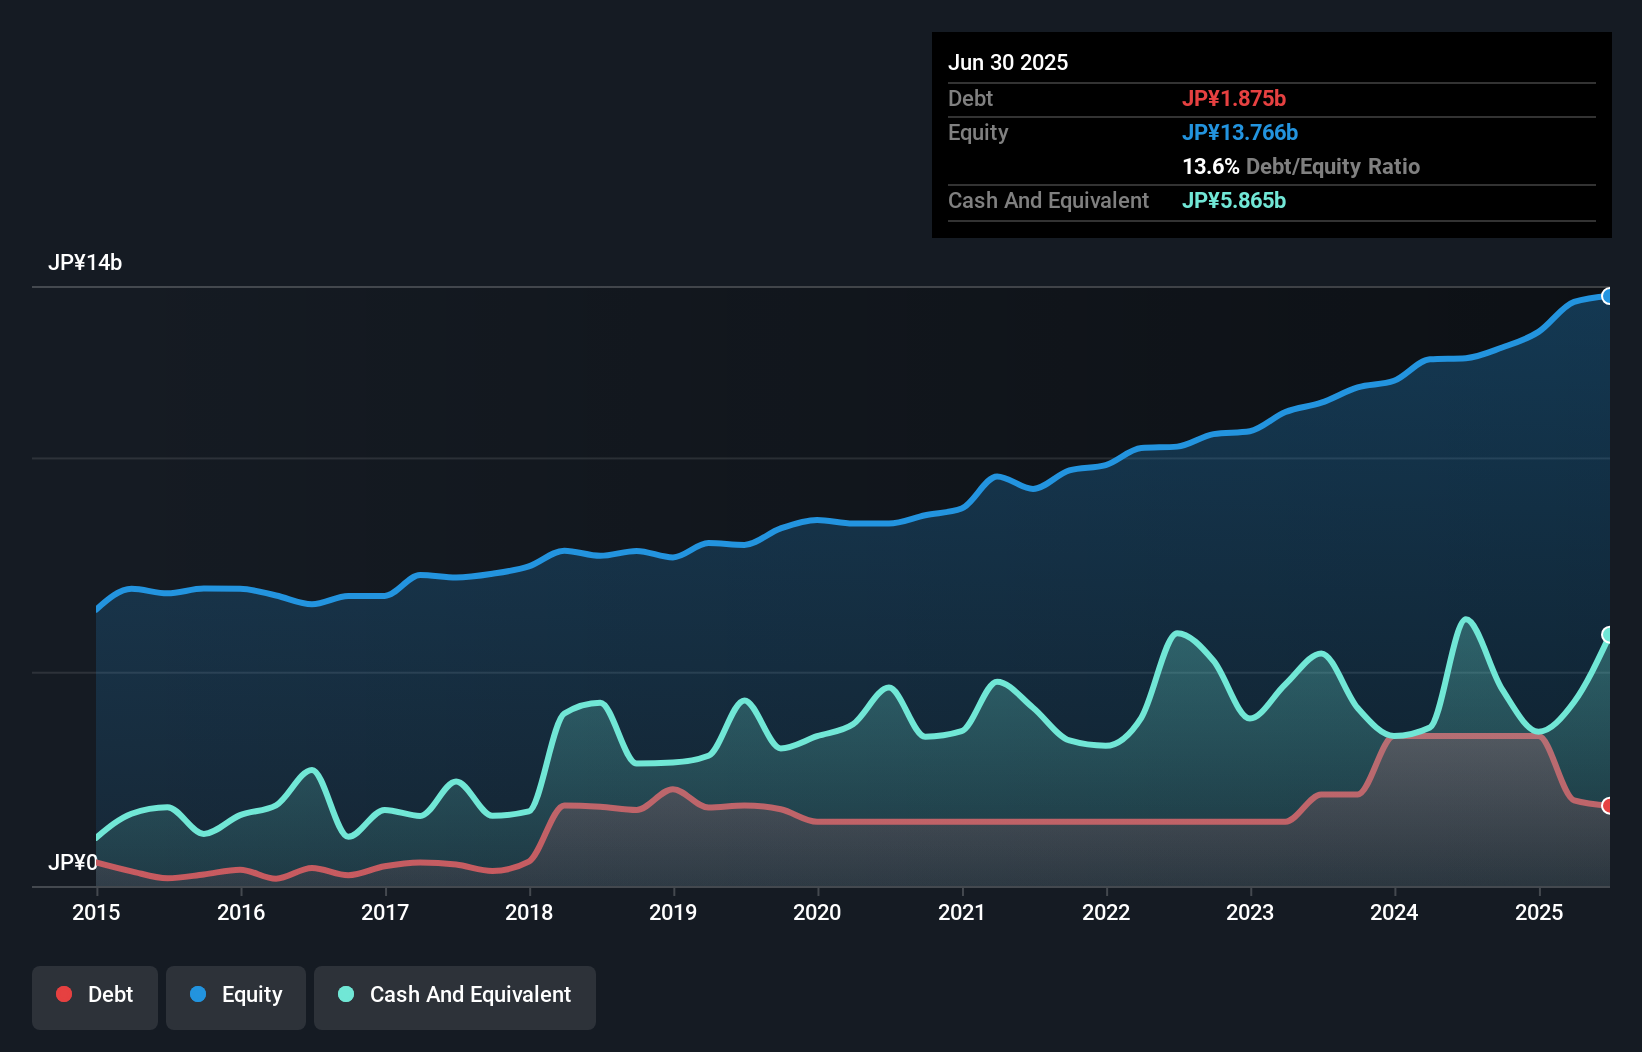Select the 2020 axis label
This screenshot has width=1642, height=1052.
(x=817, y=912)
